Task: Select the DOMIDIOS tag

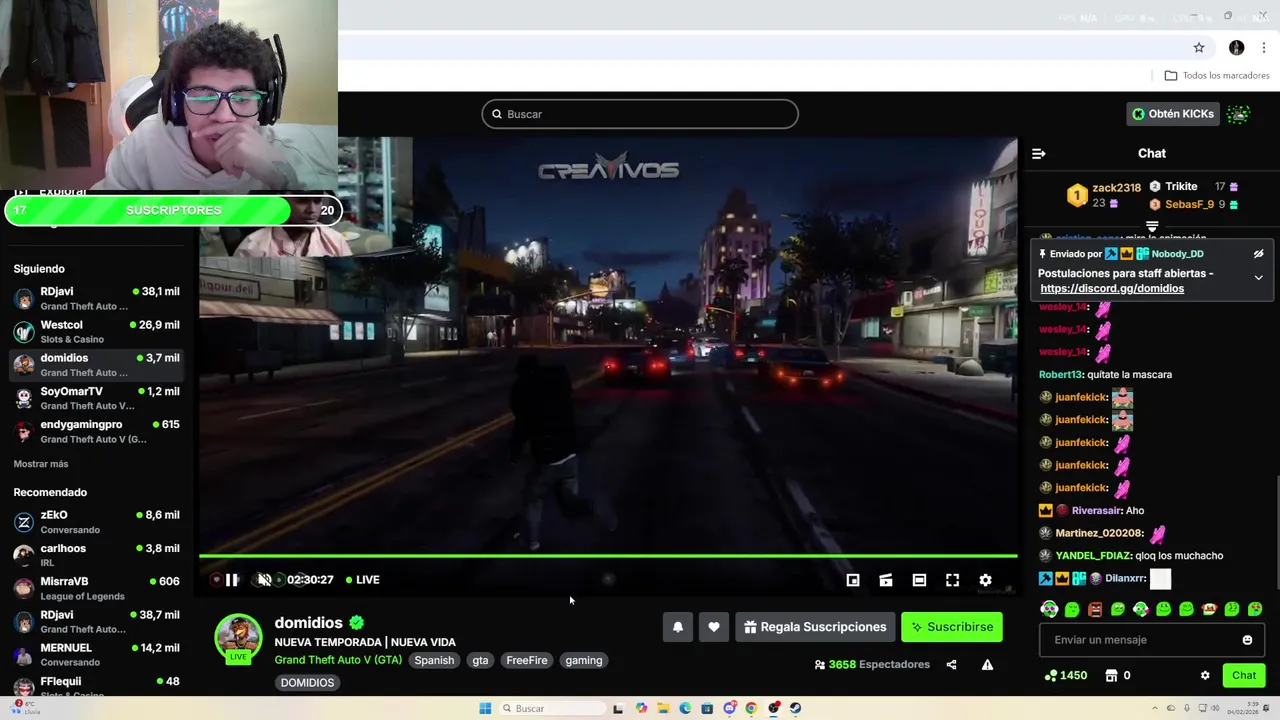Action: tap(307, 683)
